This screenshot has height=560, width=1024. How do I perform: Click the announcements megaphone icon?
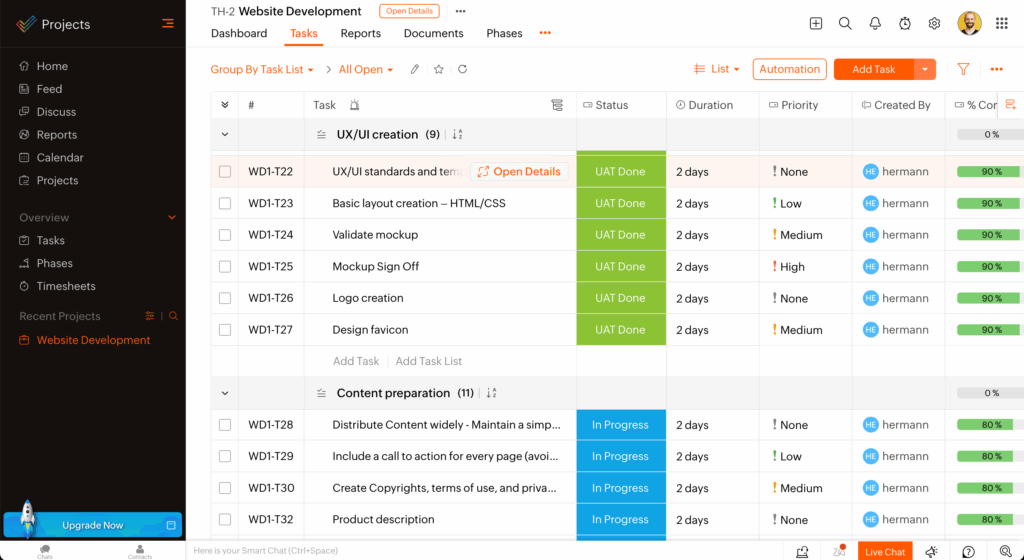[x=932, y=552]
